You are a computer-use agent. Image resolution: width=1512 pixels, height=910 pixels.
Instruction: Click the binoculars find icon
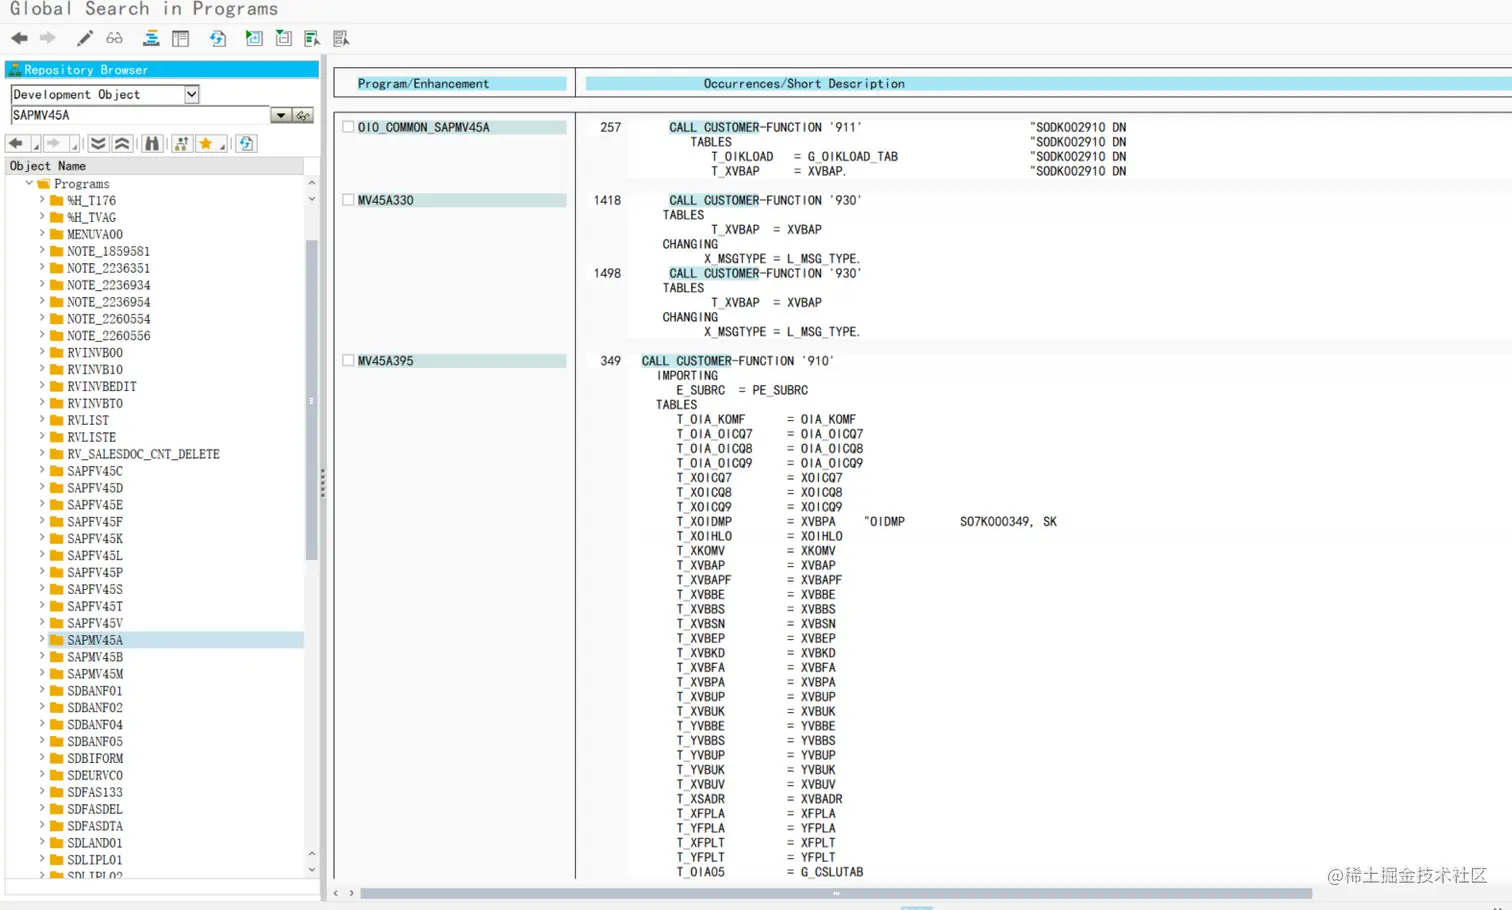[152, 144]
